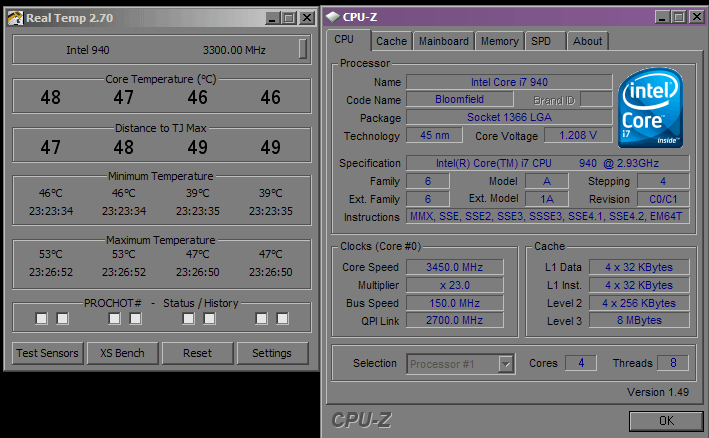
Task: Click the 3300.00 MHz reading in Real Temp
Action: 234,50
